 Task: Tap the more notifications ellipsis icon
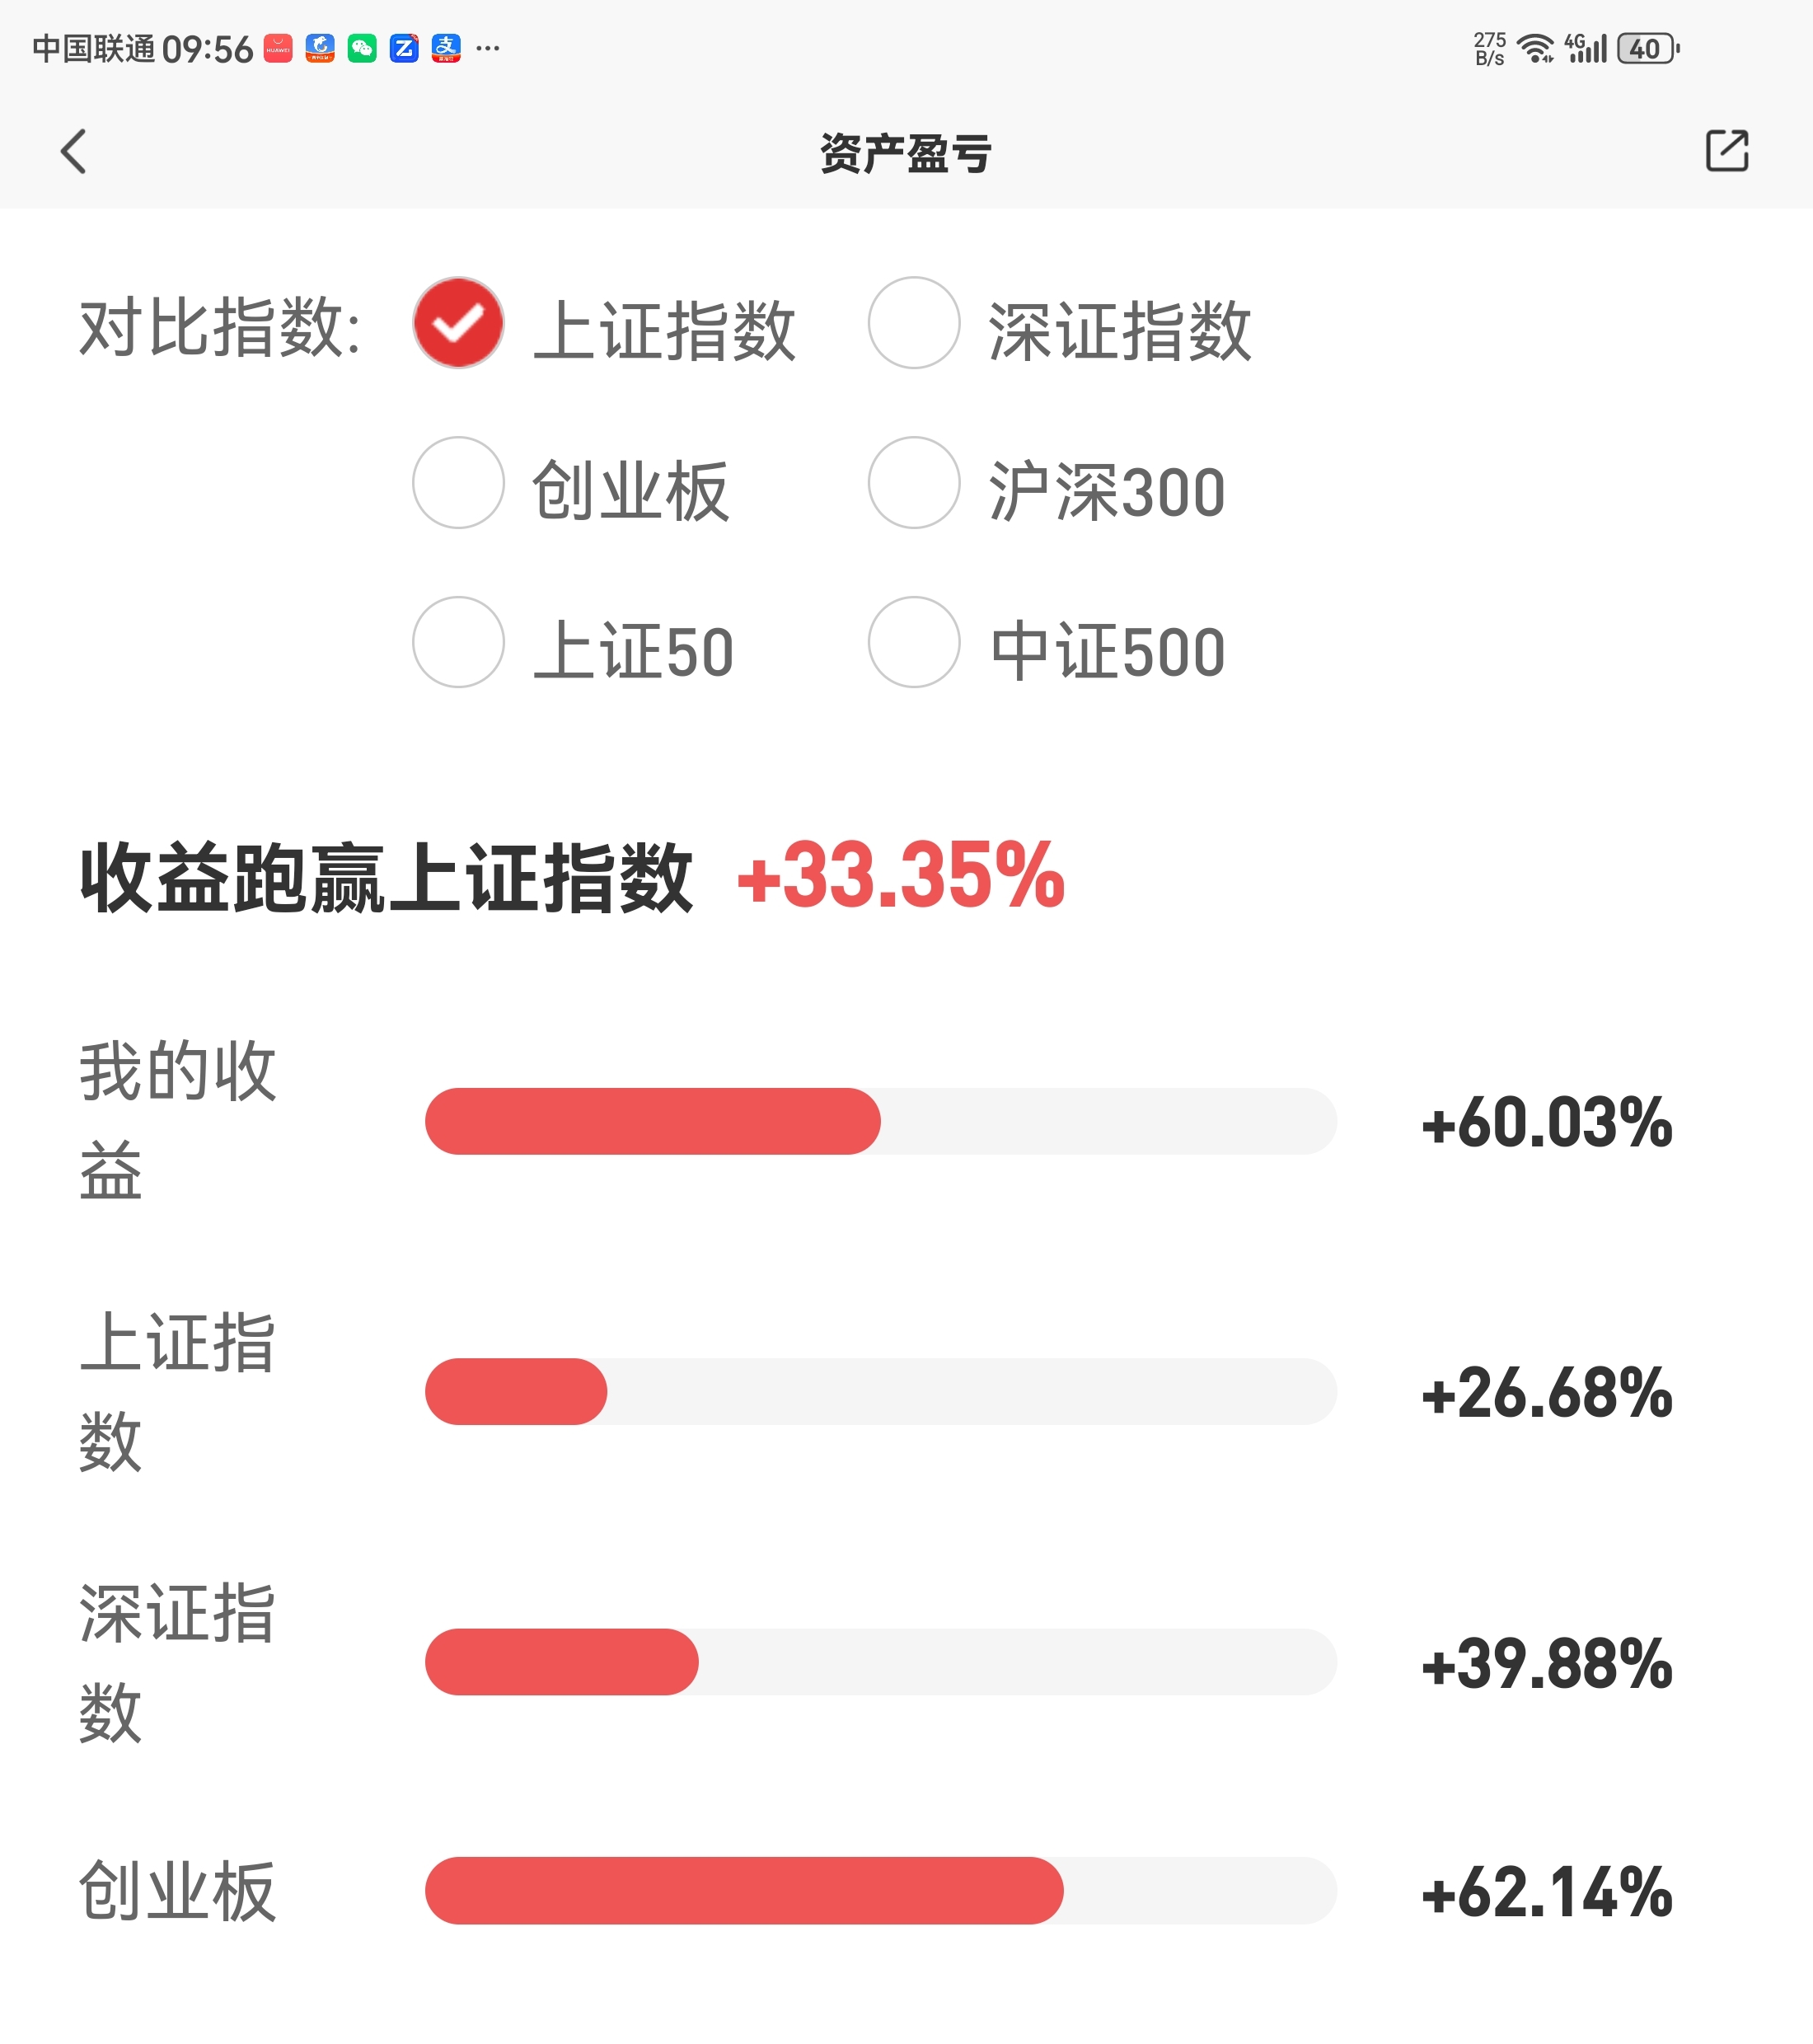click(x=488, y=48)
